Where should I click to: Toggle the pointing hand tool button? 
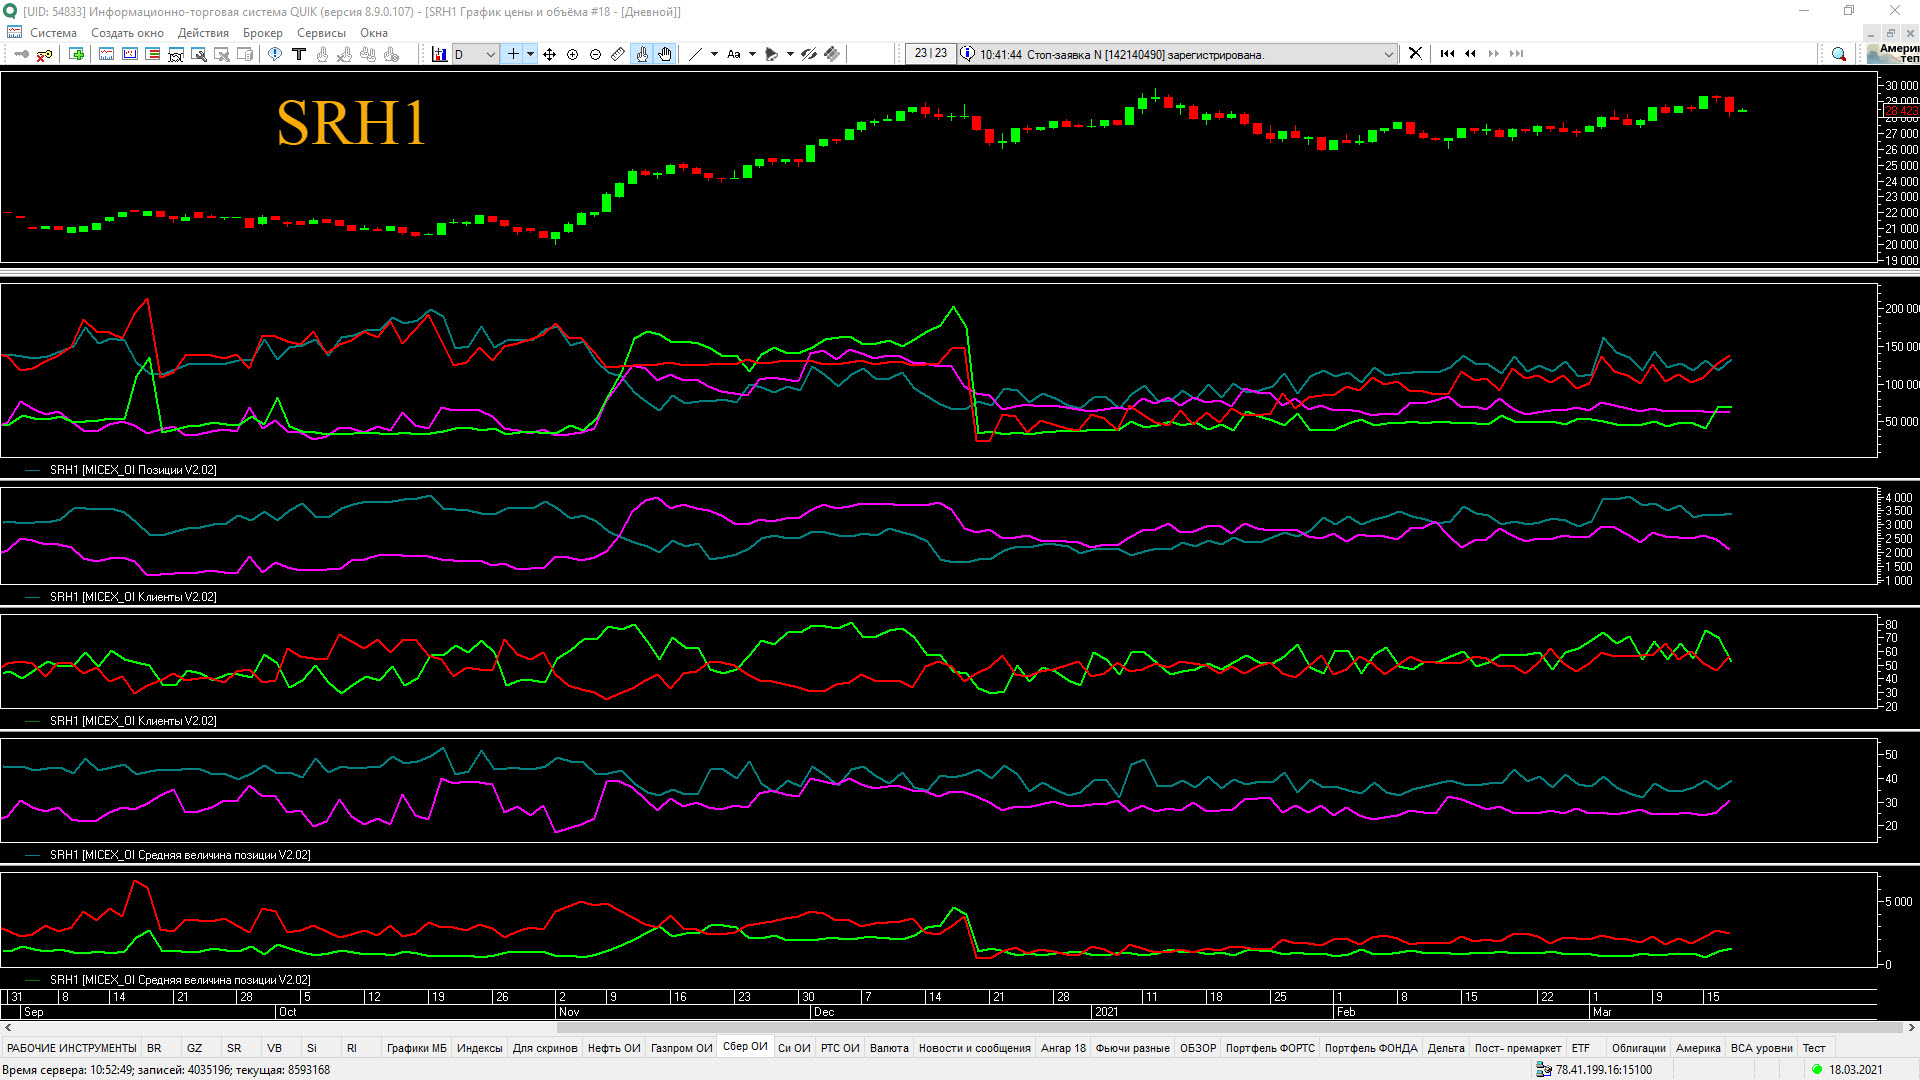(x=642, y=54)
